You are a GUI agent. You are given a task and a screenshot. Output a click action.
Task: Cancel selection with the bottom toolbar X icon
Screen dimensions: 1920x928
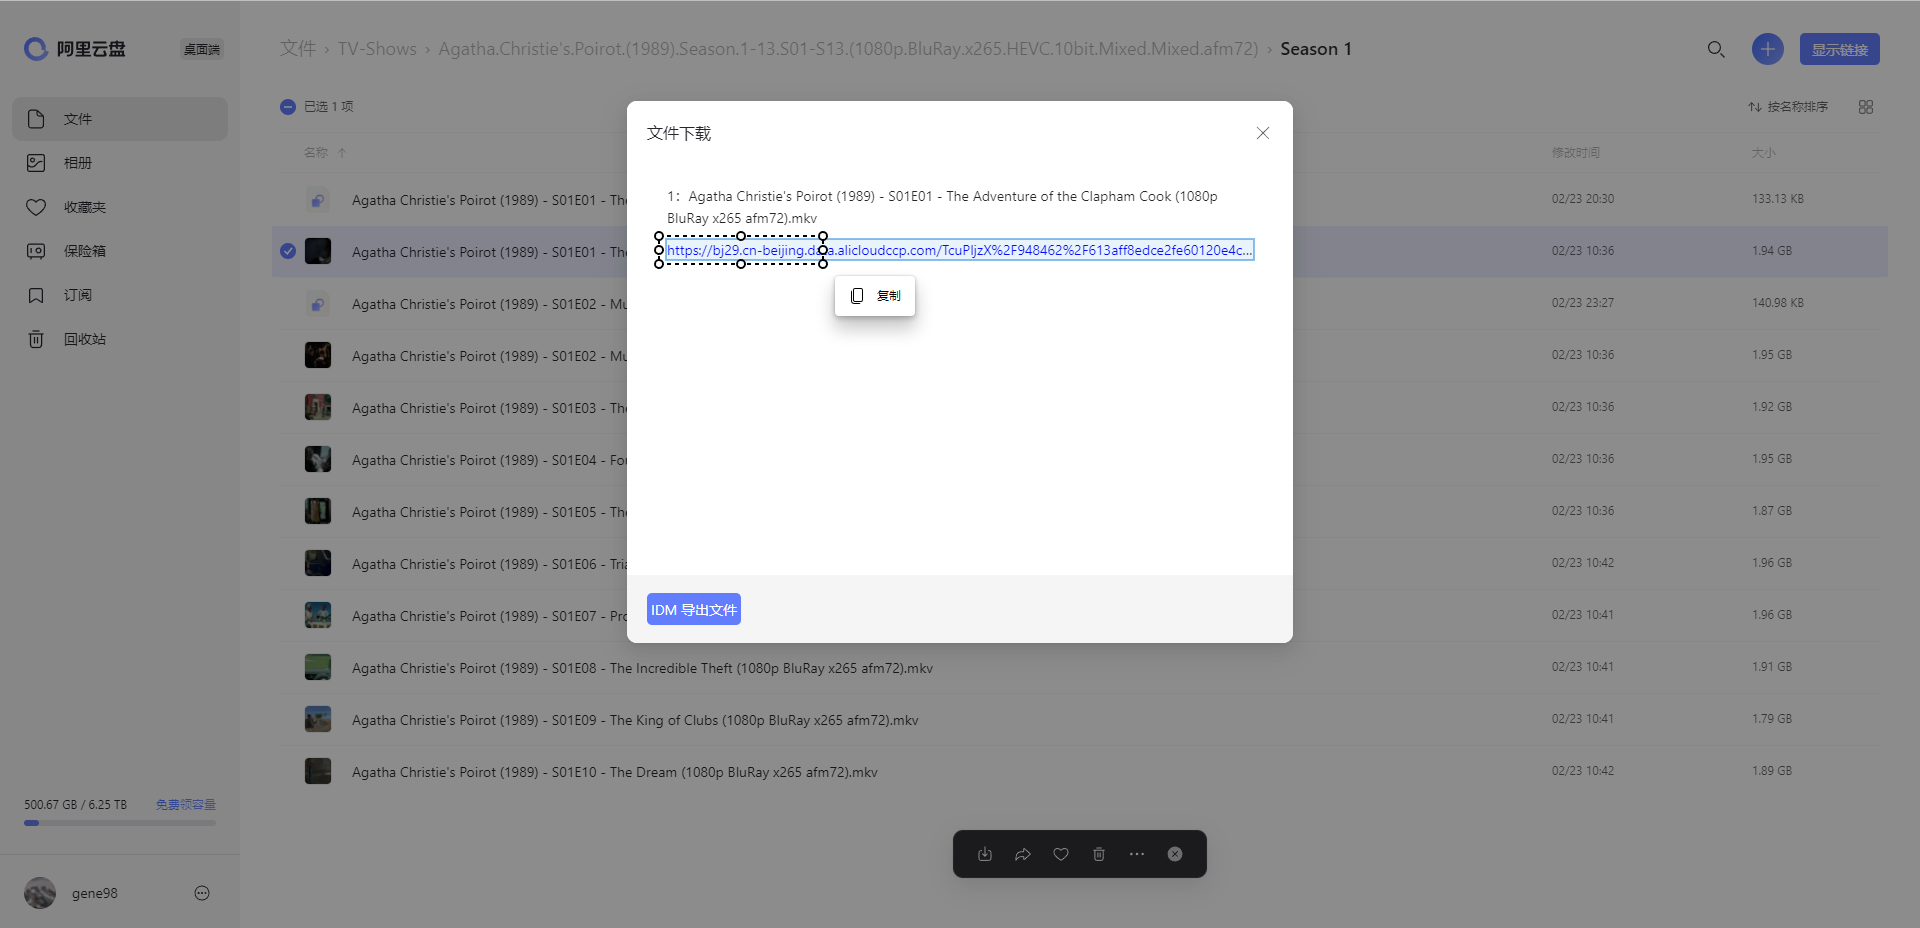point(1175,854)
